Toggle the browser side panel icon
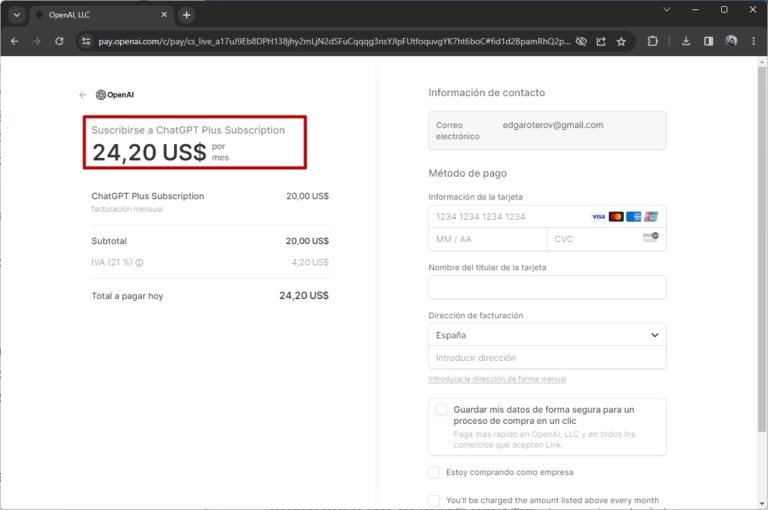The width and height of the screenshot is (768, 510). coord(708,41)
